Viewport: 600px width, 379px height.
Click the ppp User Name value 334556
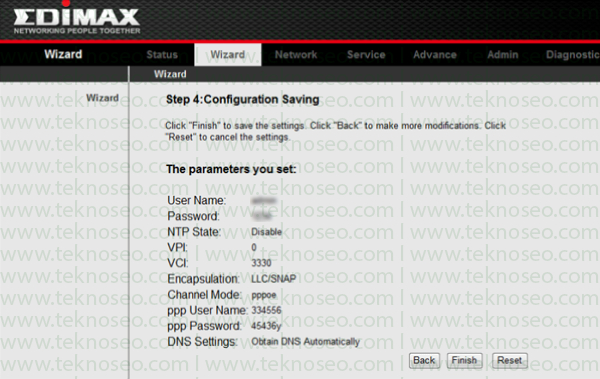(266, 310)
